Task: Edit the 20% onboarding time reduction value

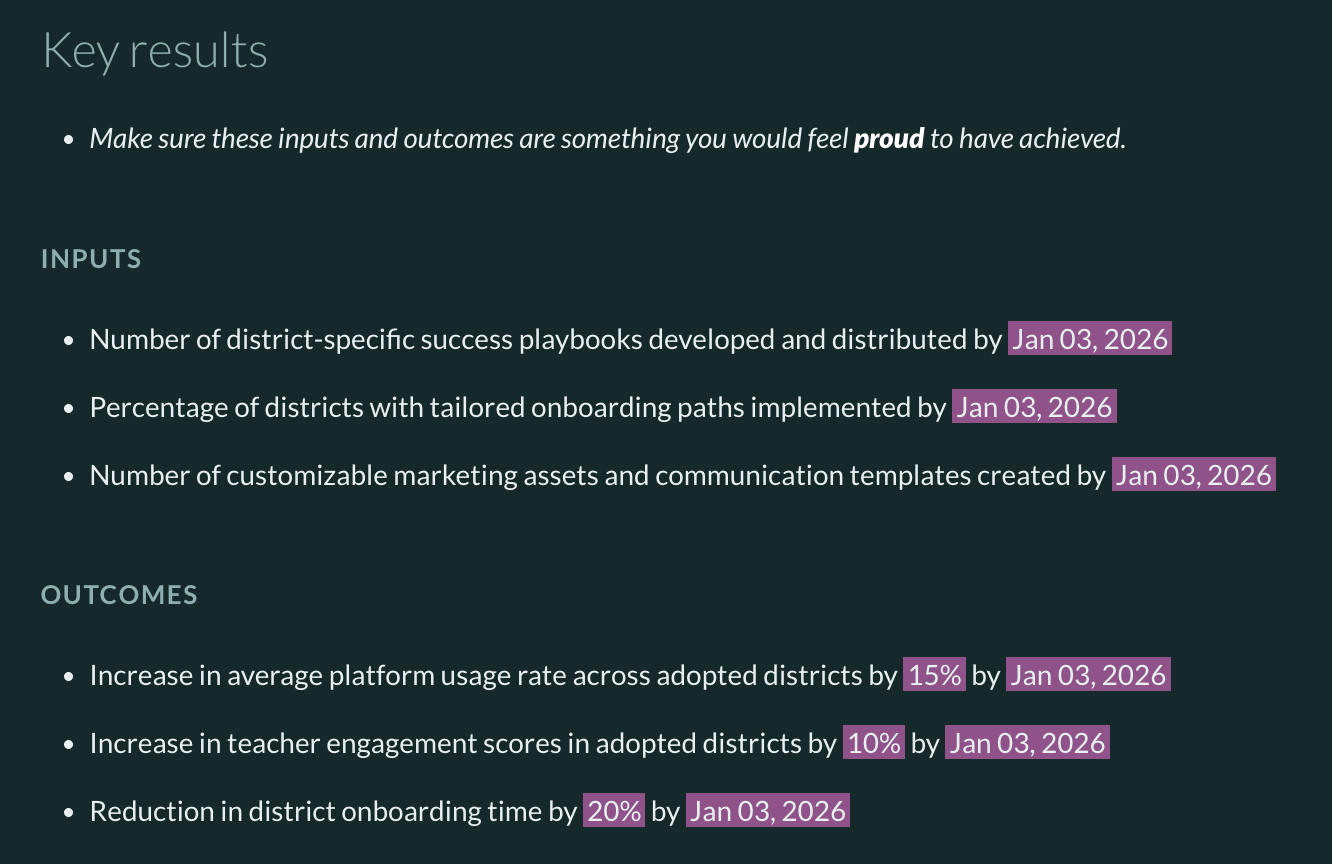Action: 614,811
